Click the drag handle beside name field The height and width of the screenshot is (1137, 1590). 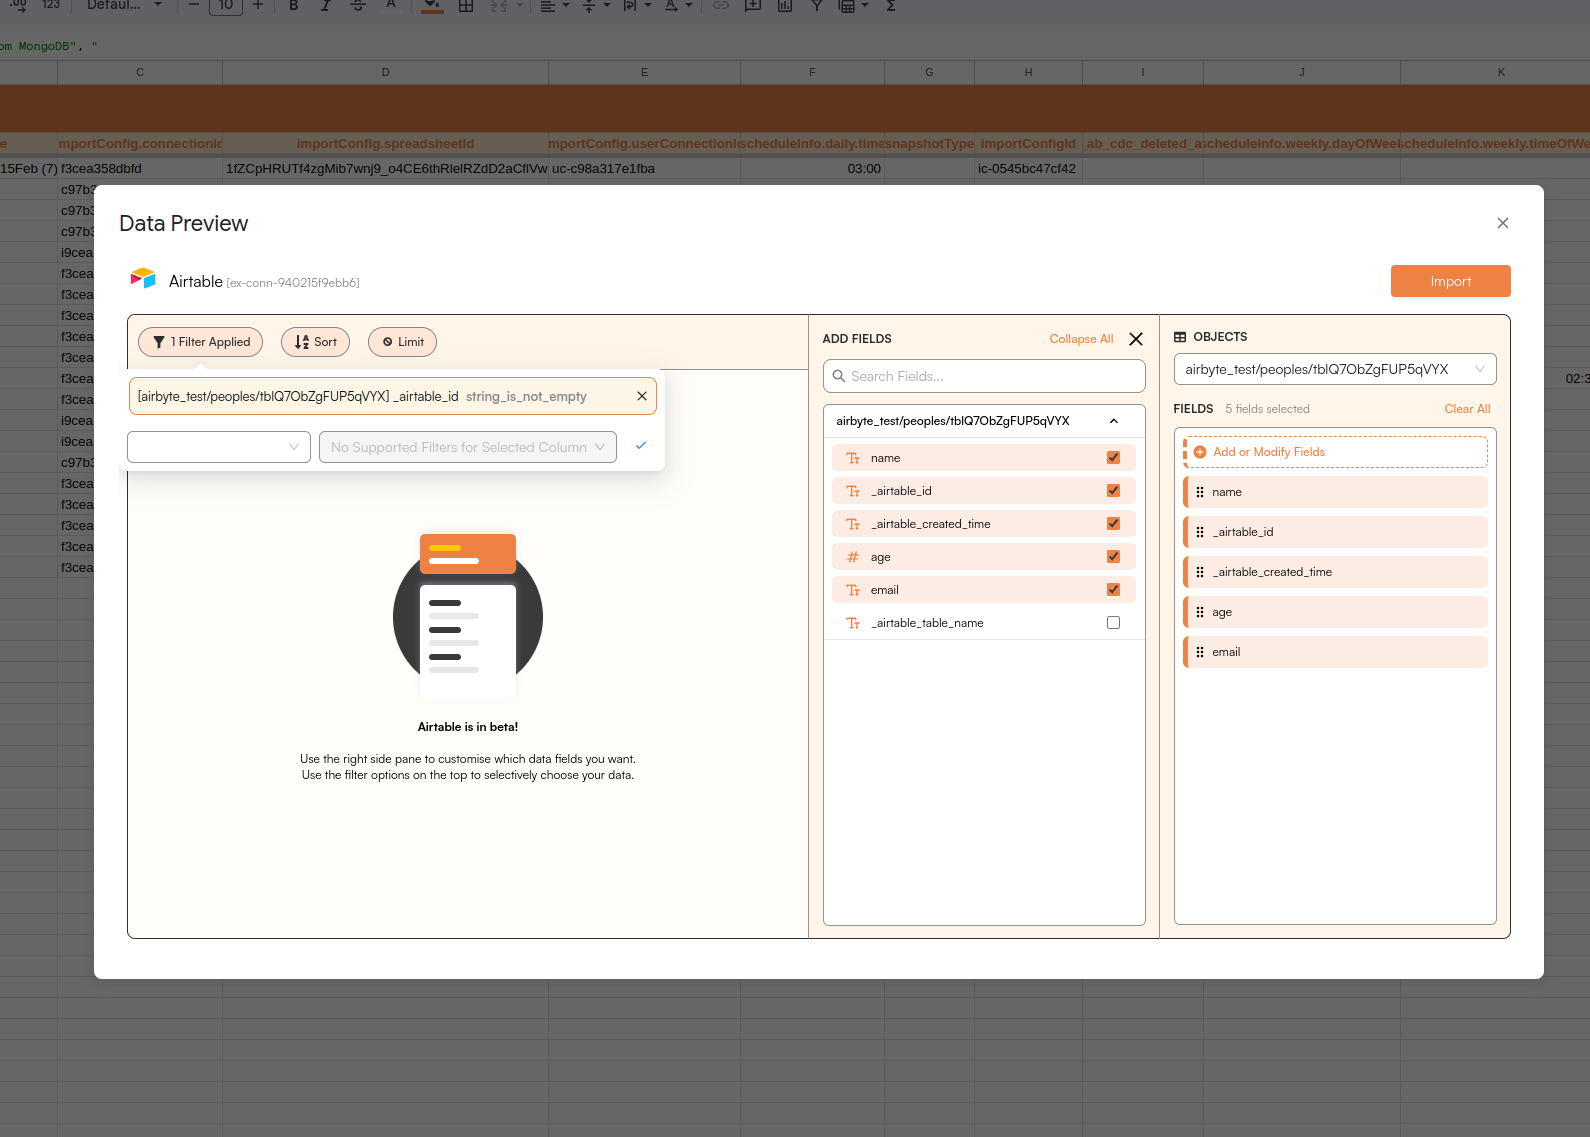[1200, 492]
